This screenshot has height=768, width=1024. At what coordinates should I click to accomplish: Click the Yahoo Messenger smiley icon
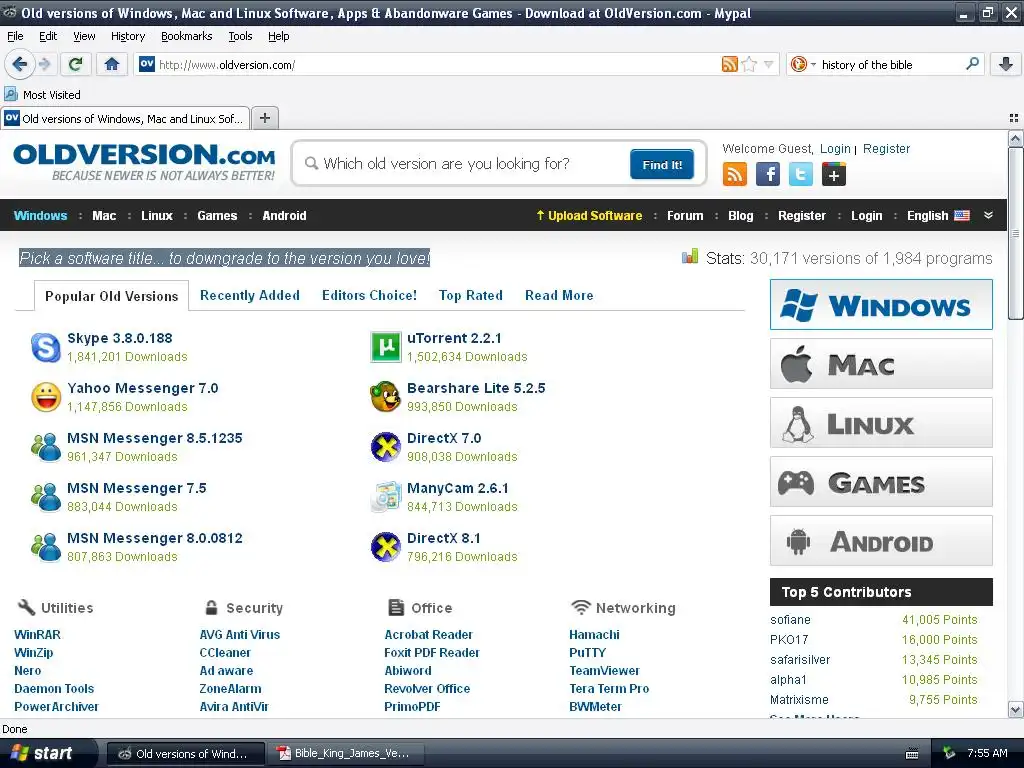pyautogui.click(x=46, y=397)
